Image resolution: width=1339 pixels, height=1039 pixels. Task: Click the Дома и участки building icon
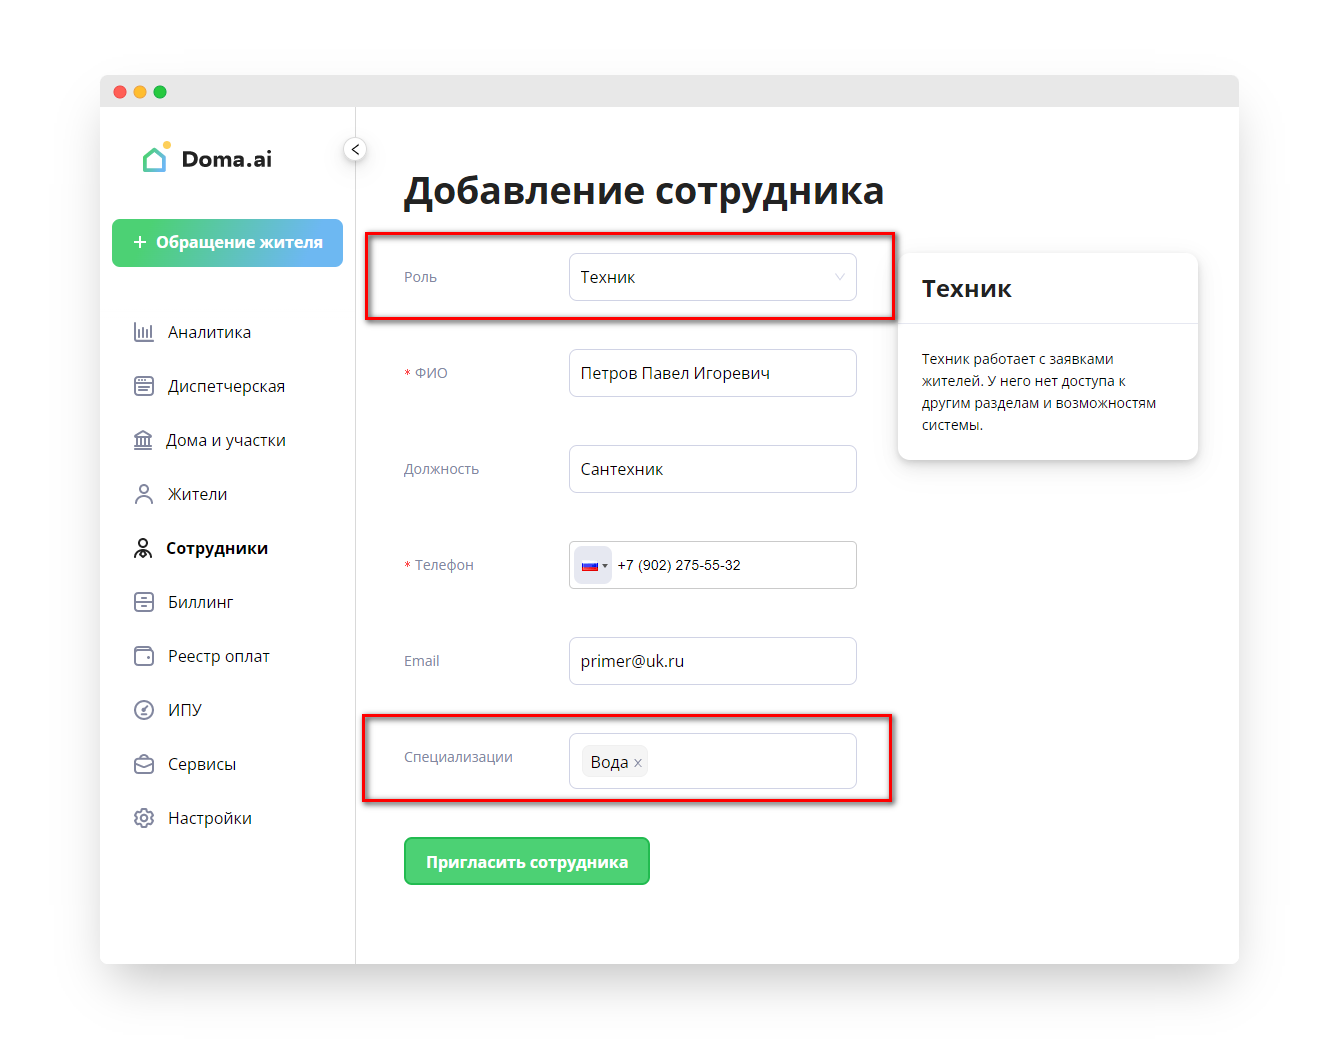coord(144,440)
